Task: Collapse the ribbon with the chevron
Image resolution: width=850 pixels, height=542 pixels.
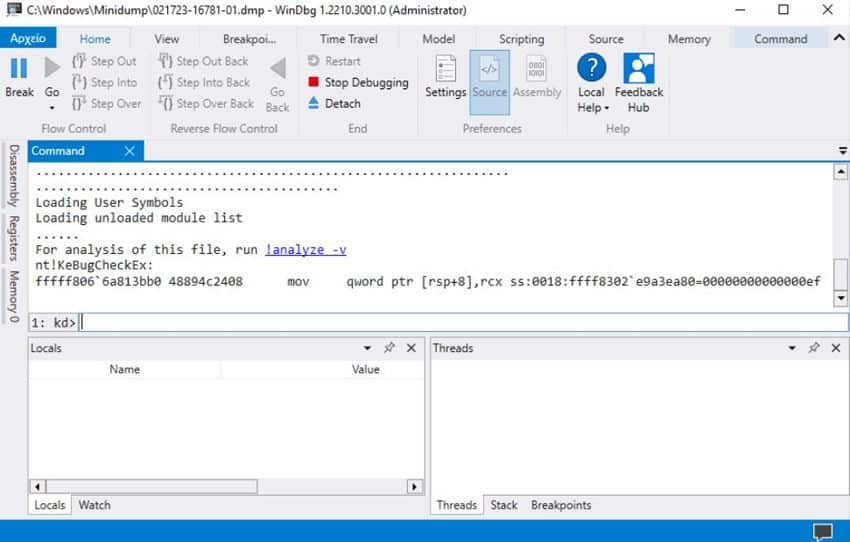Action: [x=839, y=38]
